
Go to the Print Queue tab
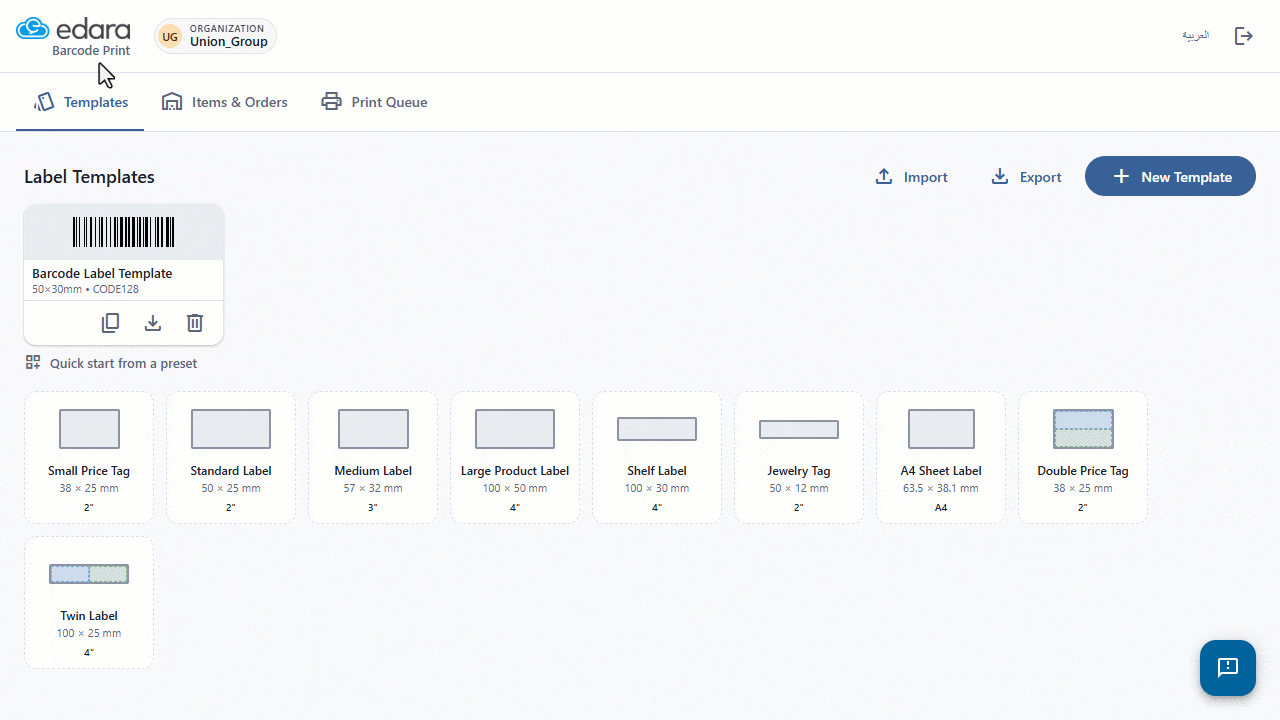point(374,102)
